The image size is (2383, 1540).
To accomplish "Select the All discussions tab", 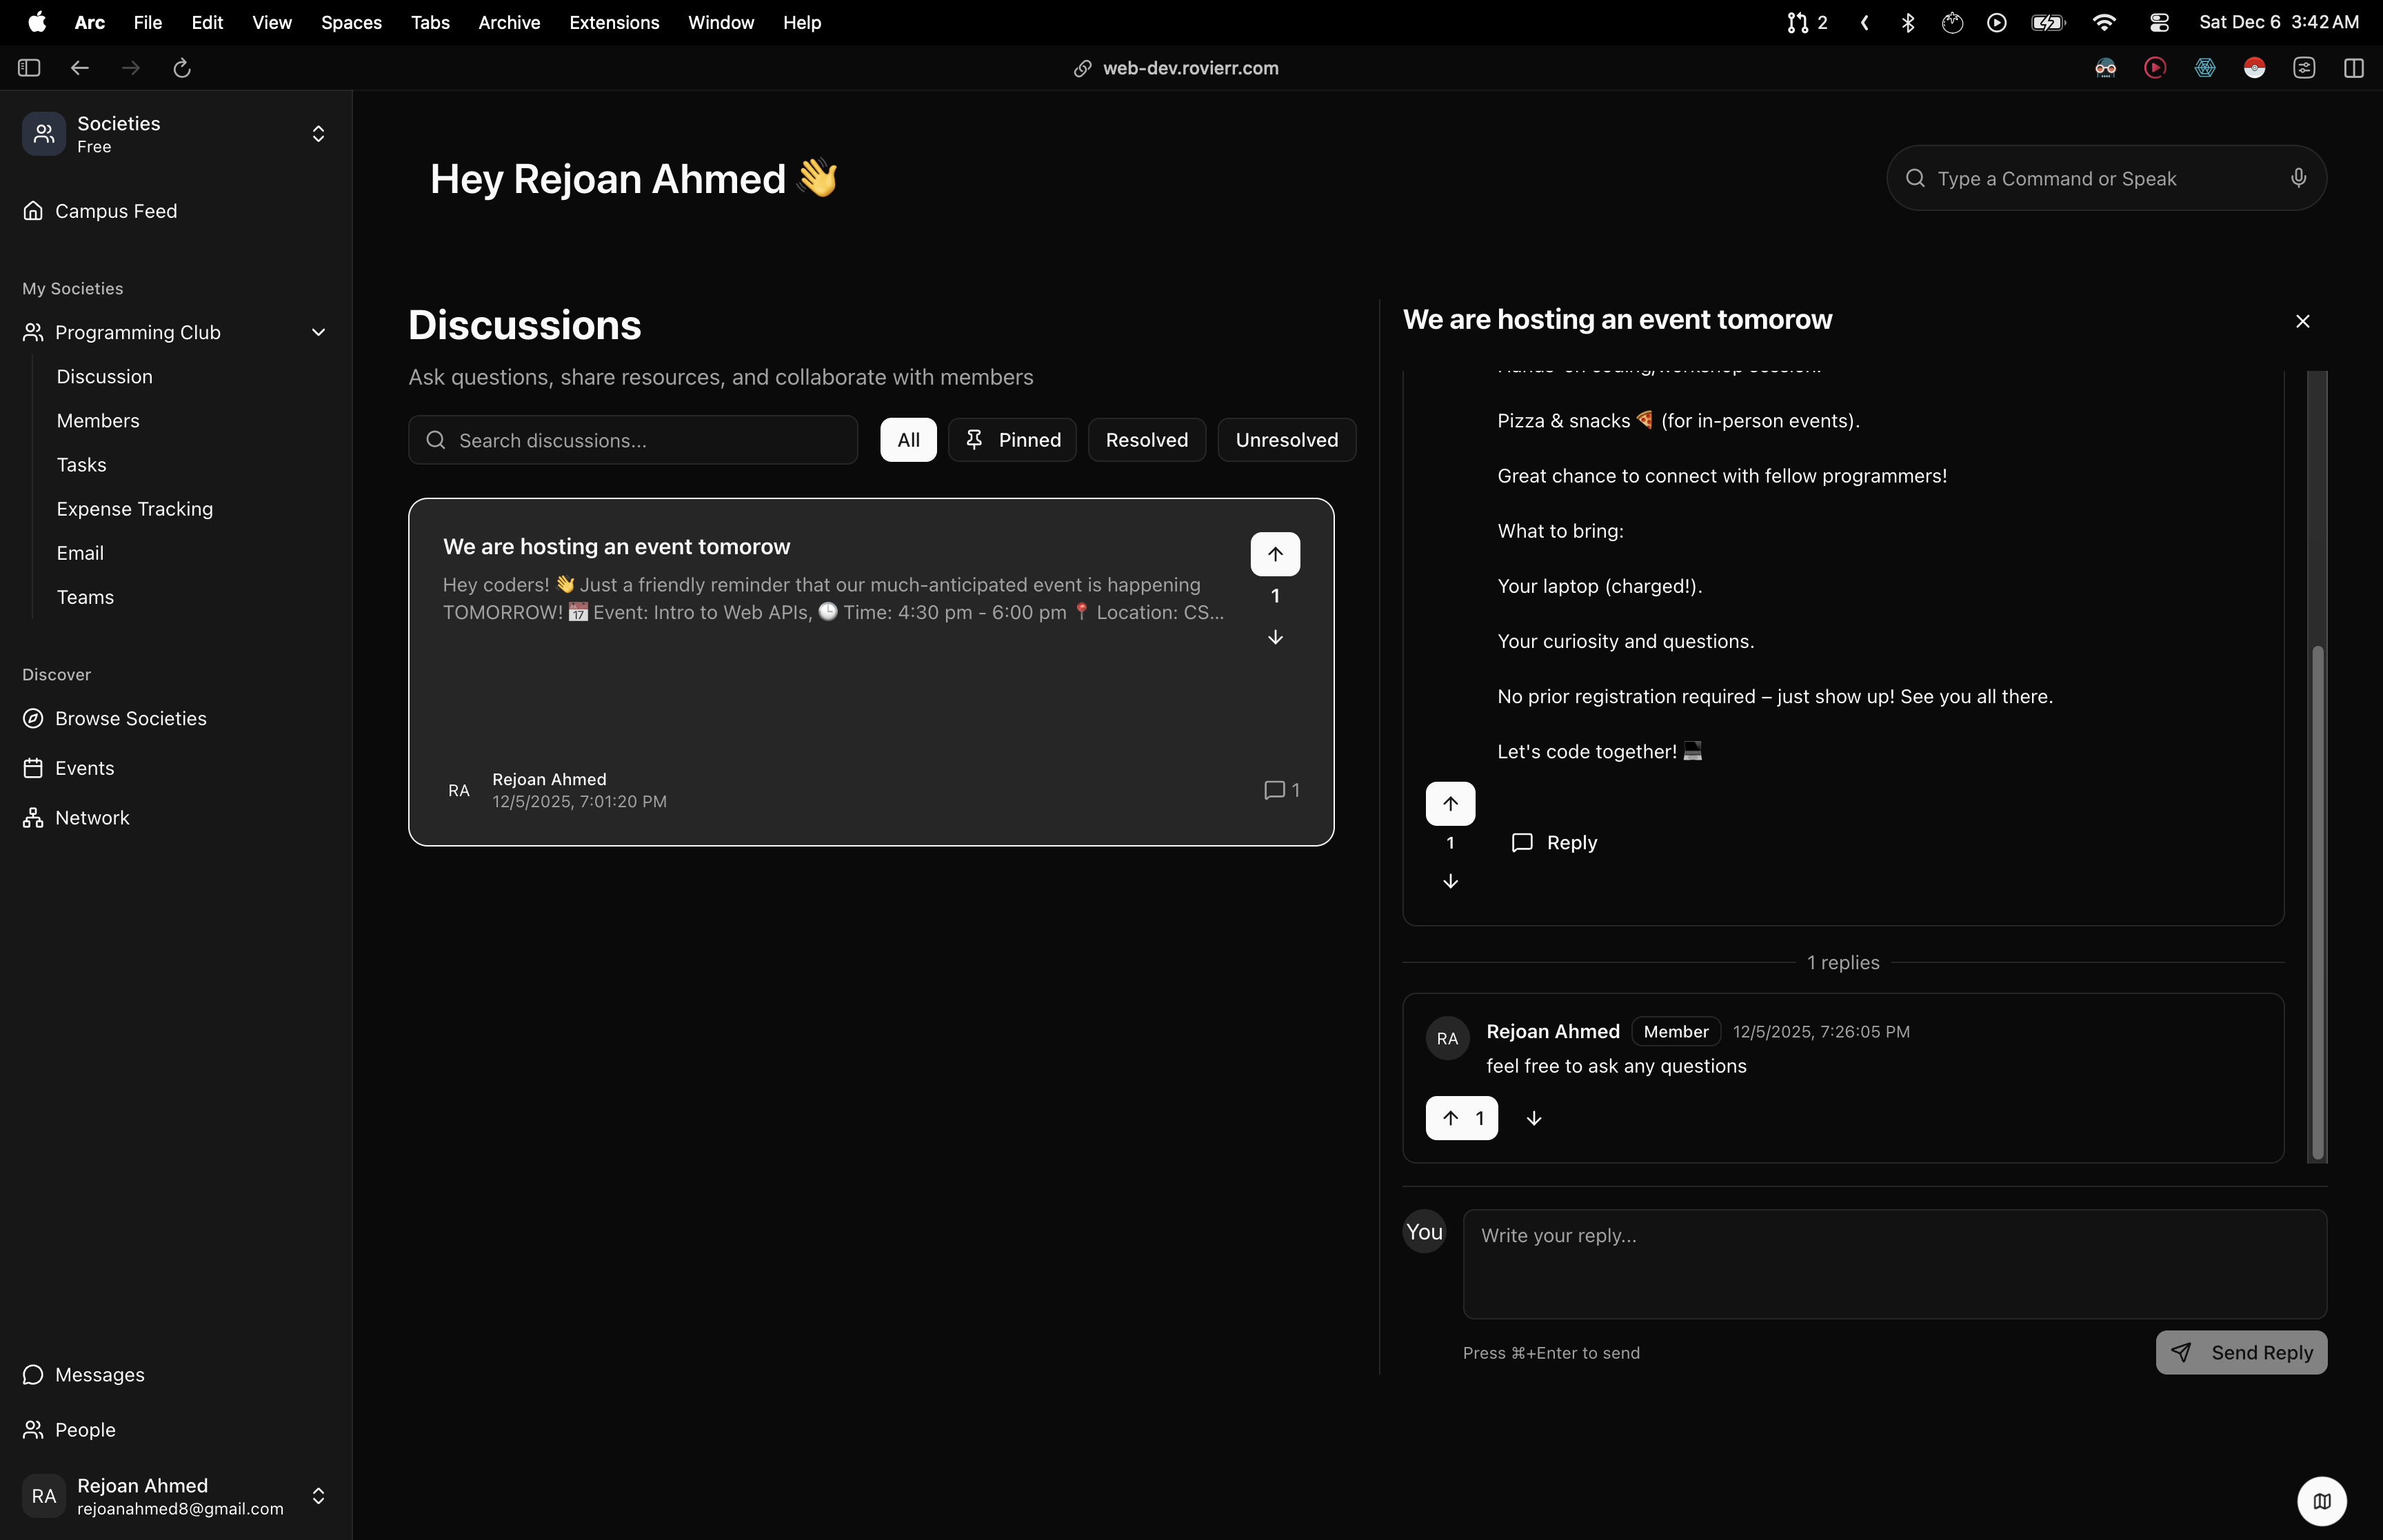I will tap(908, 440).
